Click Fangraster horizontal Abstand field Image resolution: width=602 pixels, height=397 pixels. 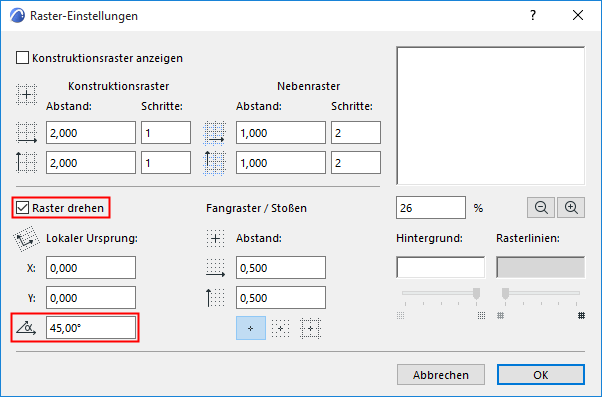tap(281, 268)
